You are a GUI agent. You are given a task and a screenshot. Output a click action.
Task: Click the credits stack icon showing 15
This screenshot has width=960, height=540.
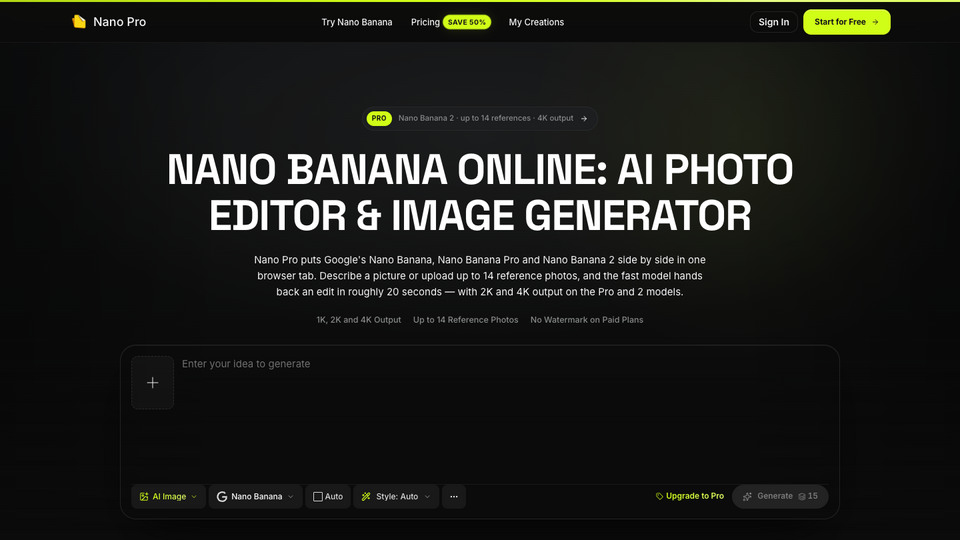point(802,497)
